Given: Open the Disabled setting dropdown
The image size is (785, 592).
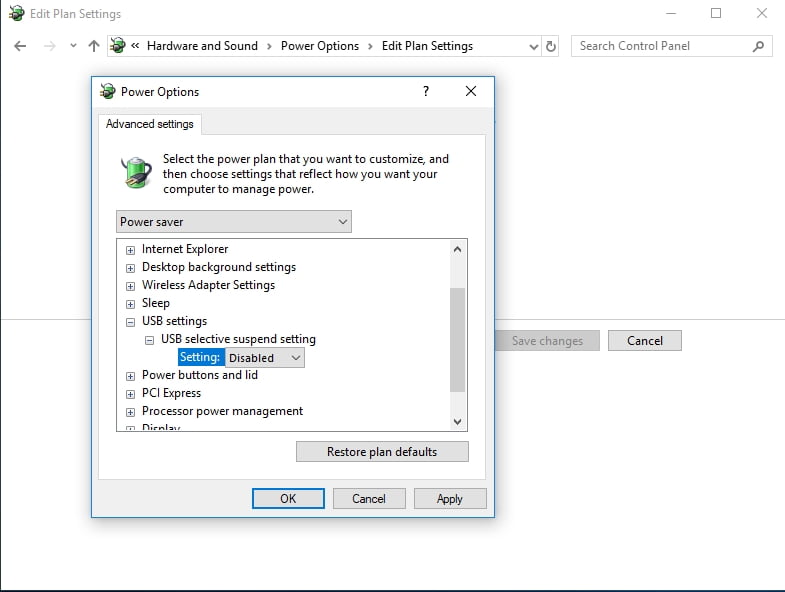Looking at the screenshot, I should [x=264, y=358].
